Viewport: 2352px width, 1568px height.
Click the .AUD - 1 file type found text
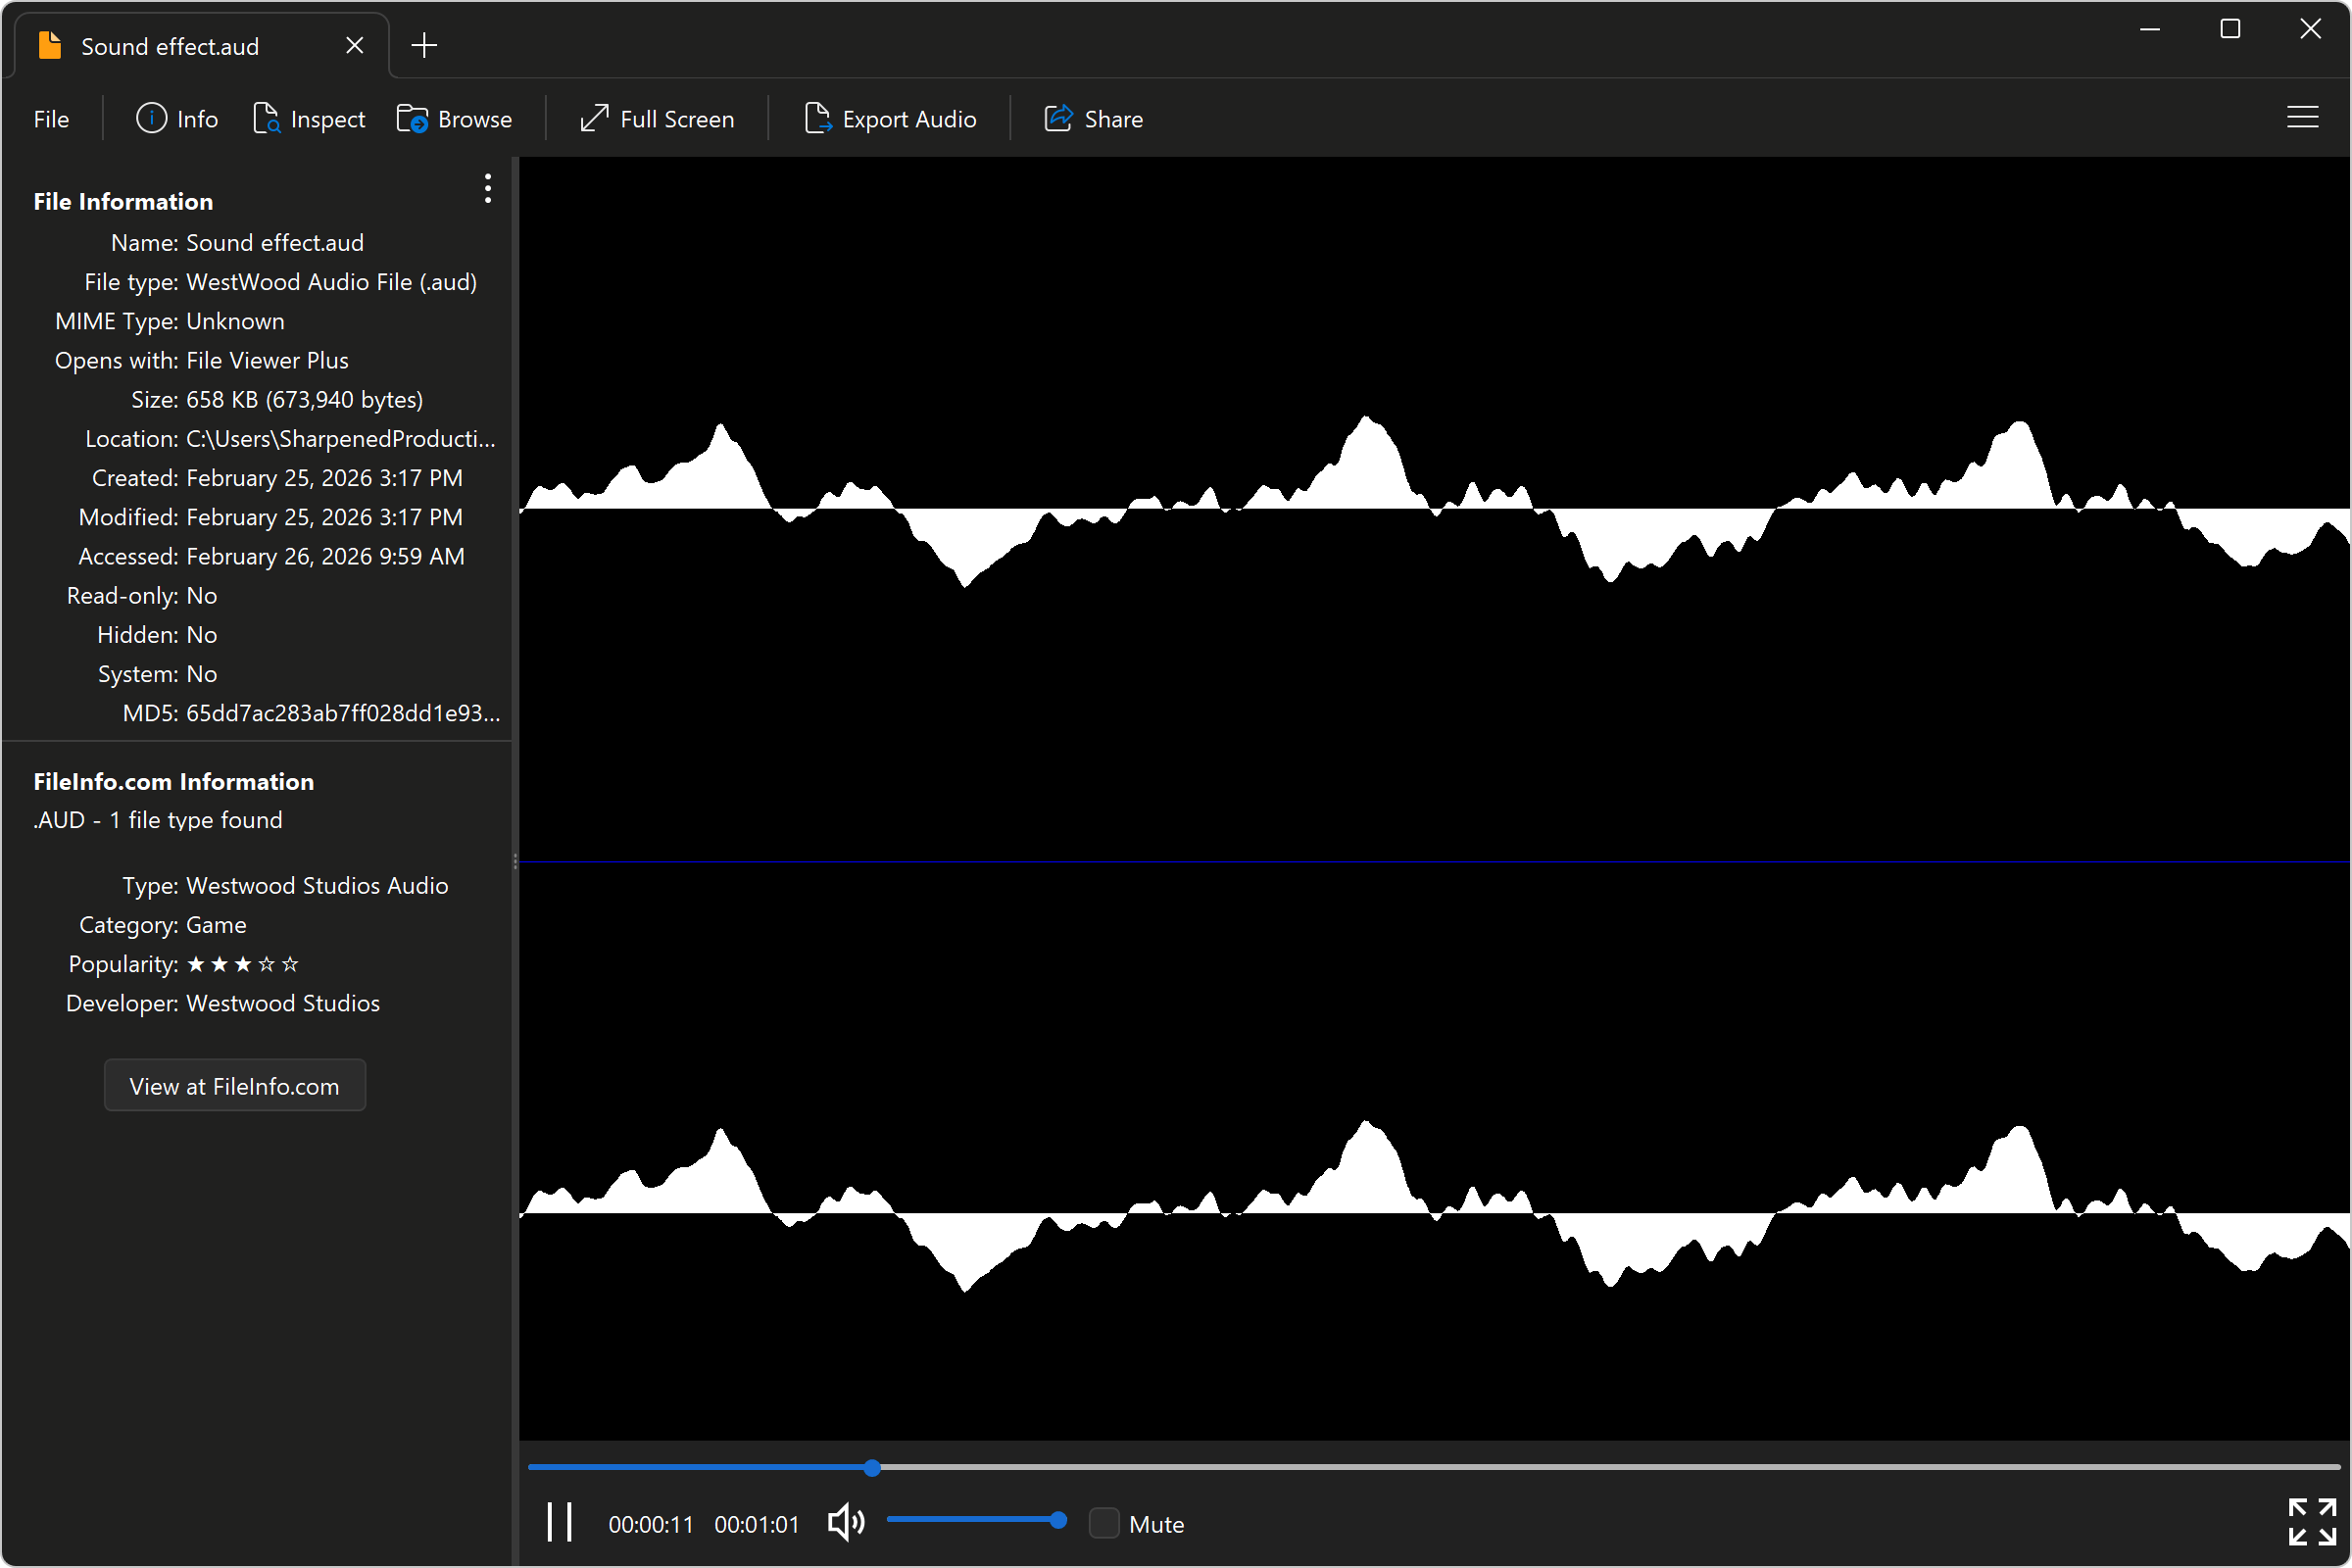[158, 820]
